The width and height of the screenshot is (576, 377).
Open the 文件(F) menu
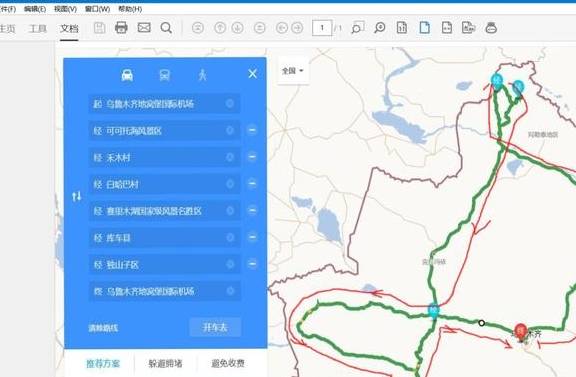pos(7,9)
